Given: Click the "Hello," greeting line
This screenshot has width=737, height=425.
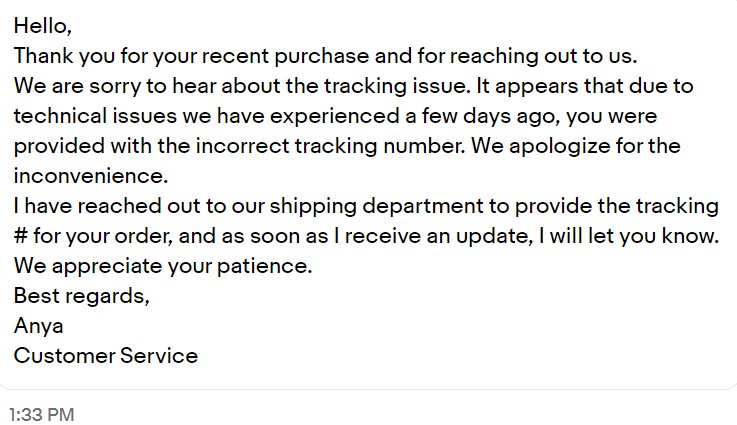Looking at the screenshot, I should 43,25.
